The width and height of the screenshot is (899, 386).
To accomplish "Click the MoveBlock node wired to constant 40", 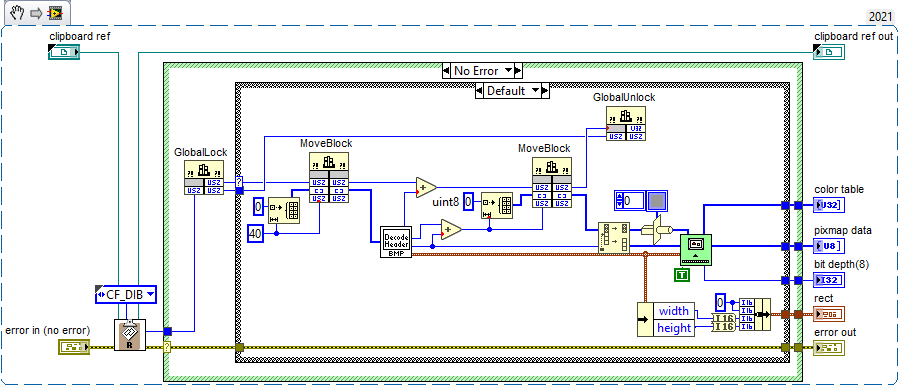I will (329, 177).
